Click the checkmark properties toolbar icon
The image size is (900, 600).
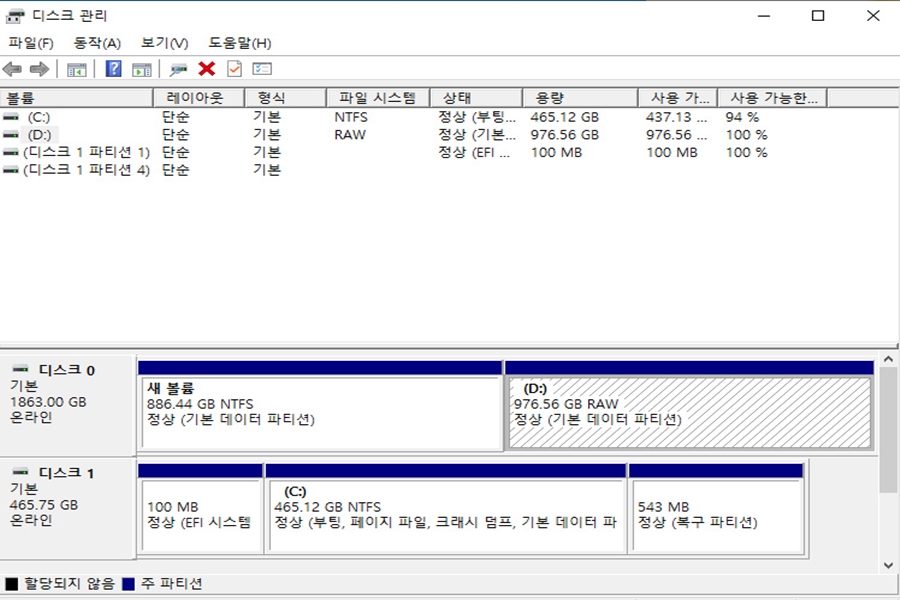point(234,69)
